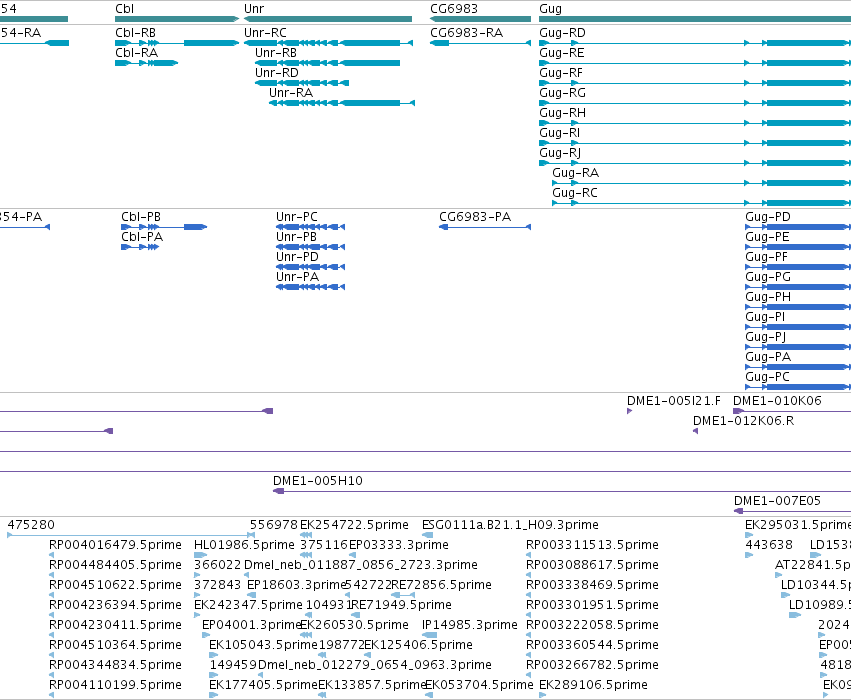Click the Gug-PG protein label
Image resolution: width=851 pixels, height=700 pixels.
(x=767, y=277)
